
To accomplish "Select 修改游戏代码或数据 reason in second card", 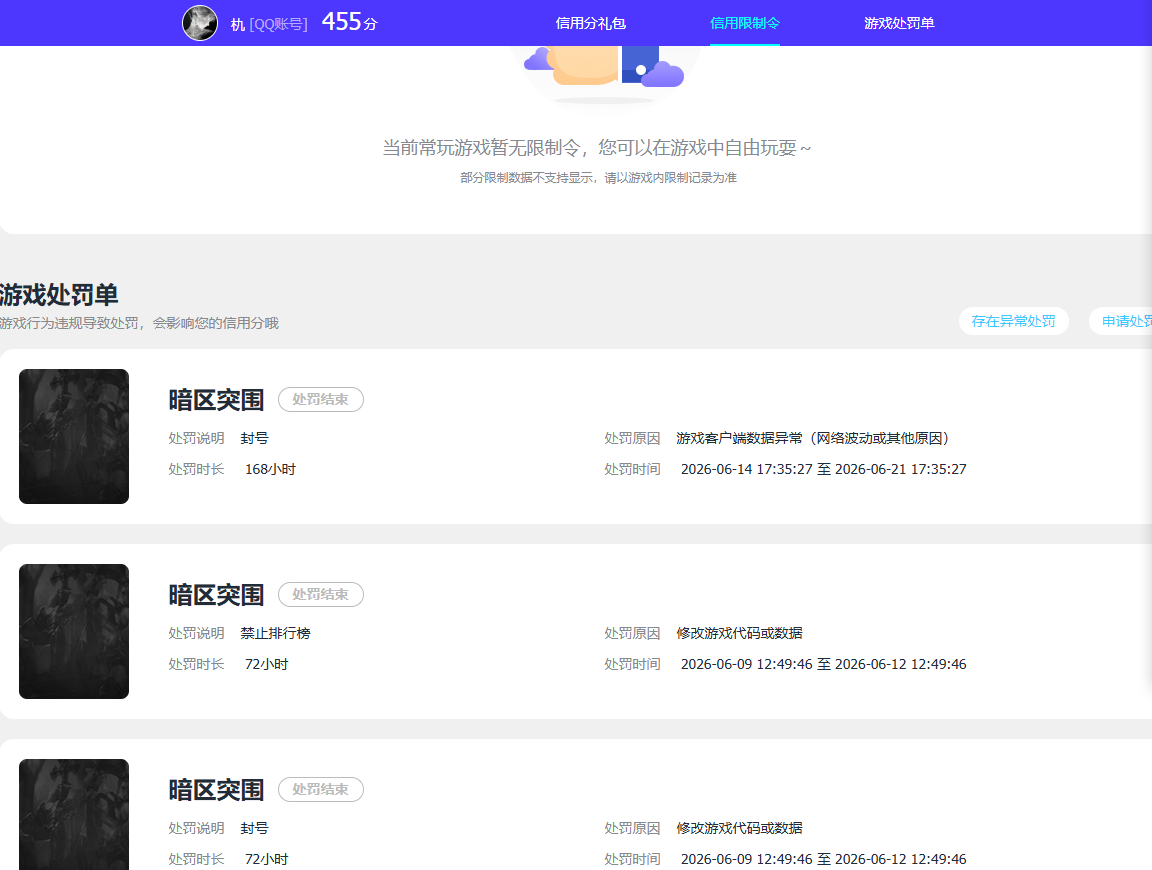I will 739,633.
